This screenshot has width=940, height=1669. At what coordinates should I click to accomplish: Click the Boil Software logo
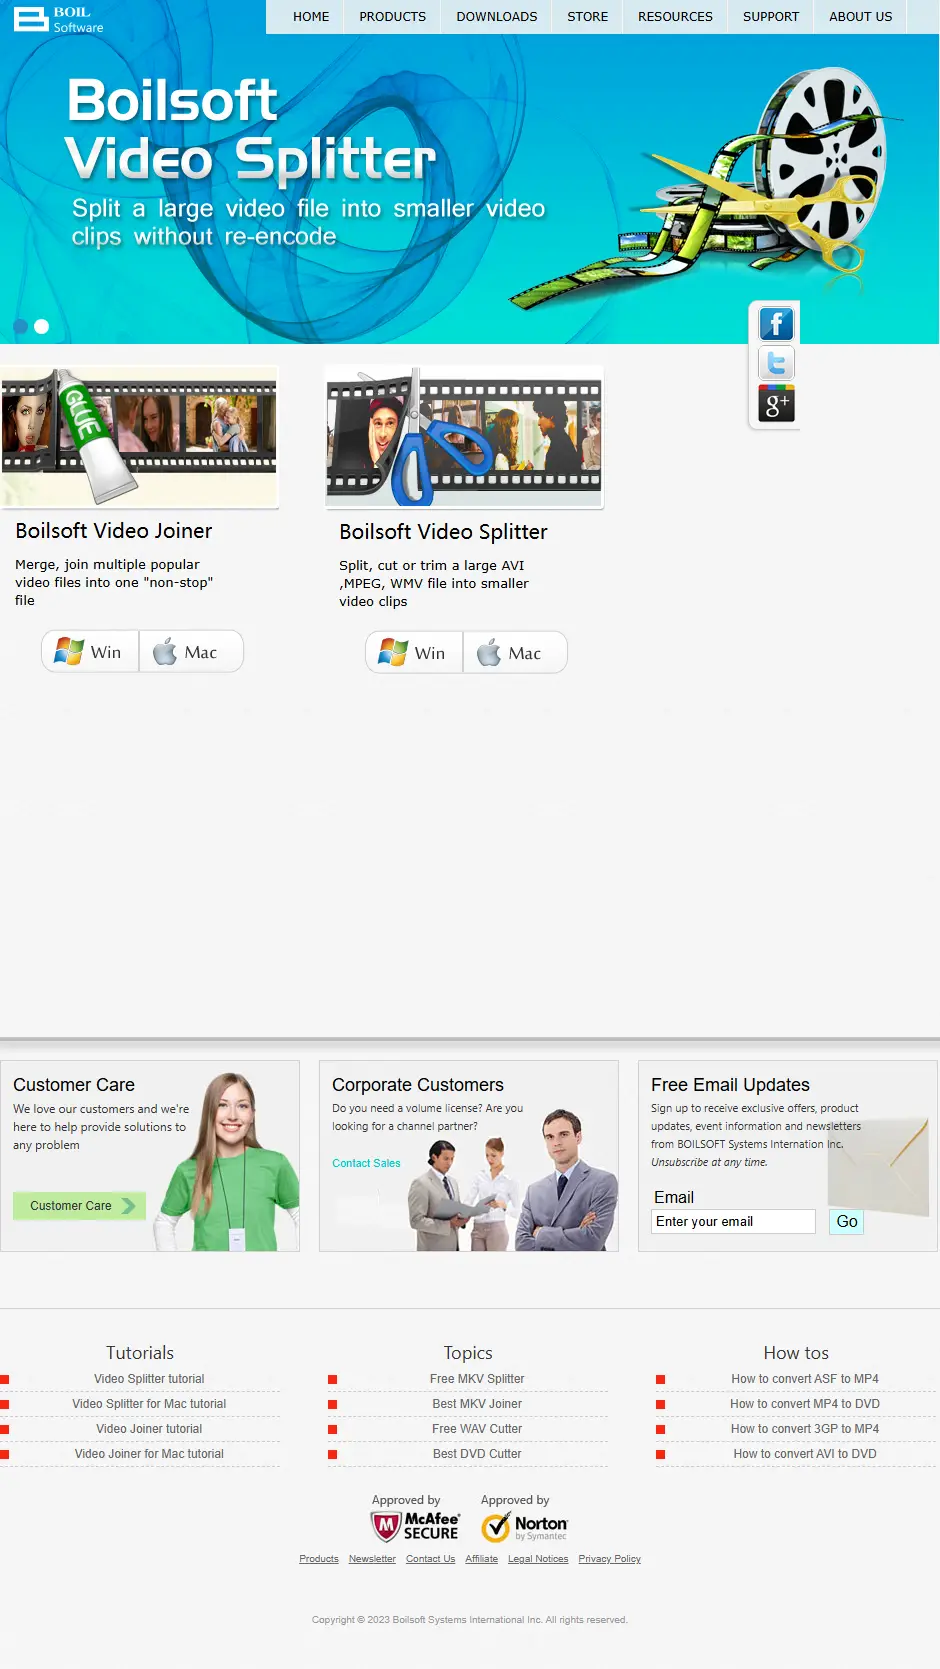click(x=59, y=19)
